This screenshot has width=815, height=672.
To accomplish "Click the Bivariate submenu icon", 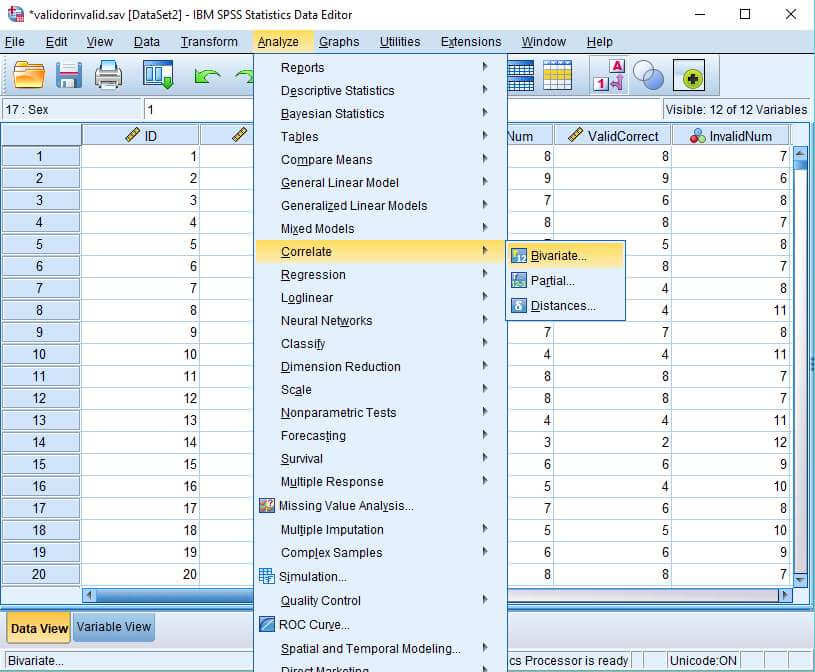I will (x=519, y=256).
